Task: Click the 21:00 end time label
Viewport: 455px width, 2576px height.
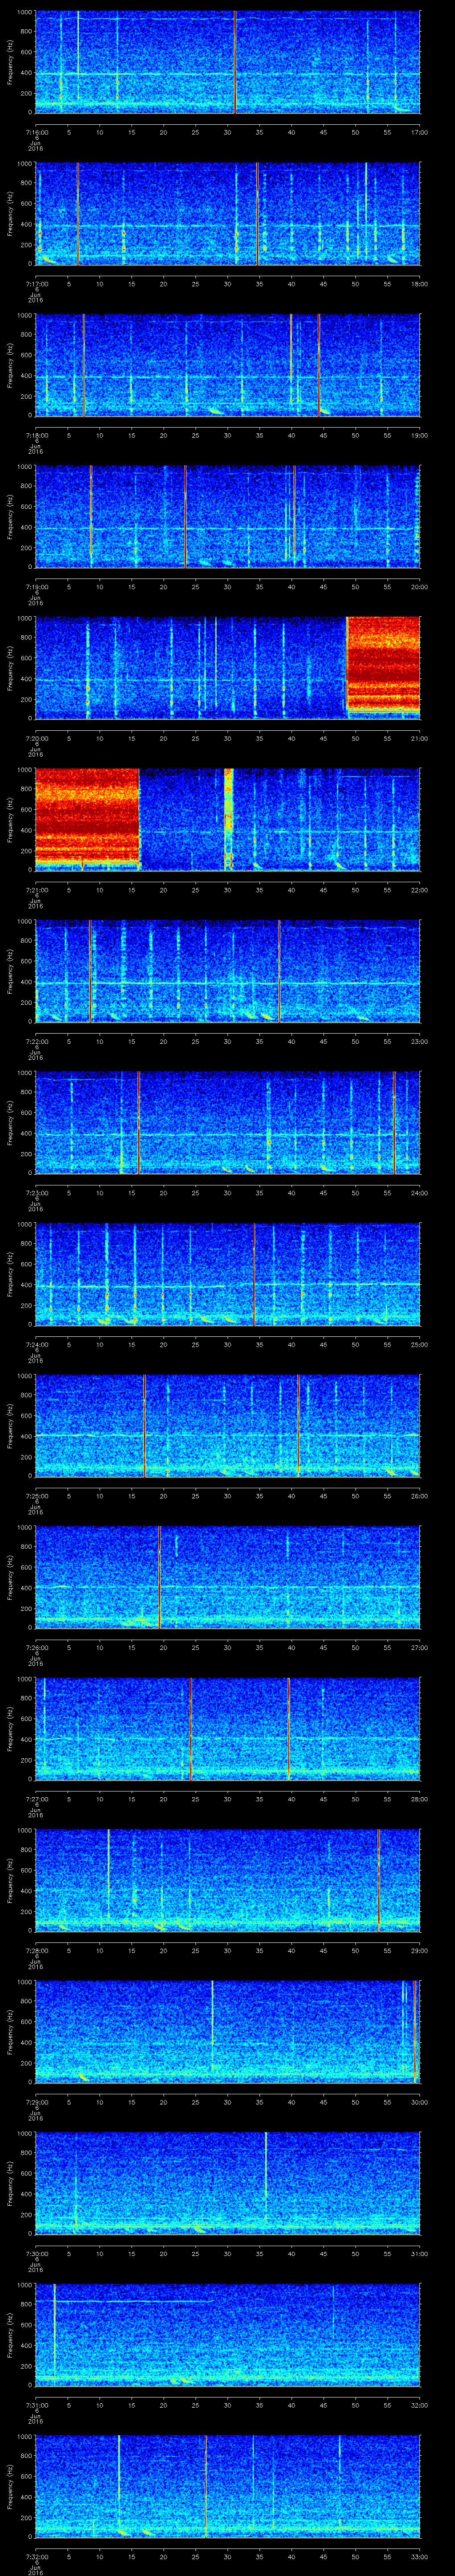Action: point(419,737)
